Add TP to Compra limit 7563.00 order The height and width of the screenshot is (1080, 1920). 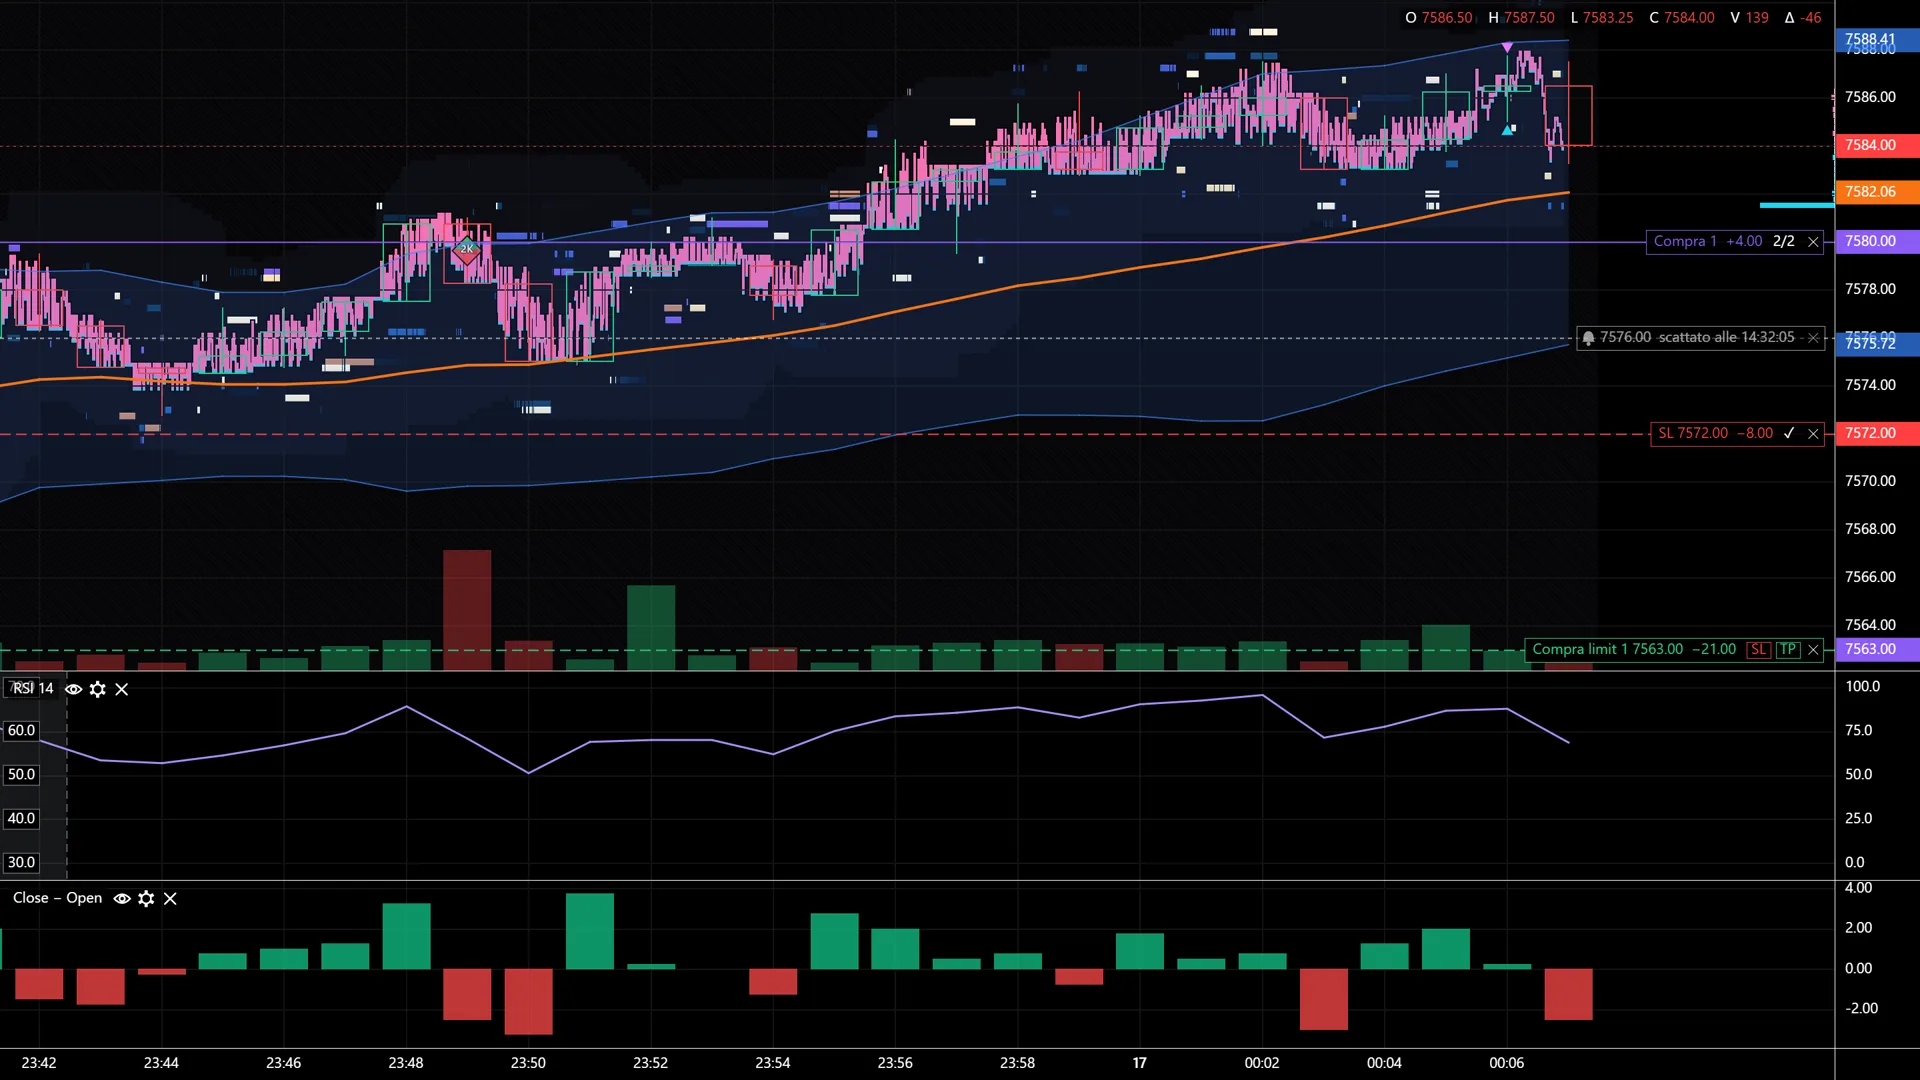[1788, 650]
